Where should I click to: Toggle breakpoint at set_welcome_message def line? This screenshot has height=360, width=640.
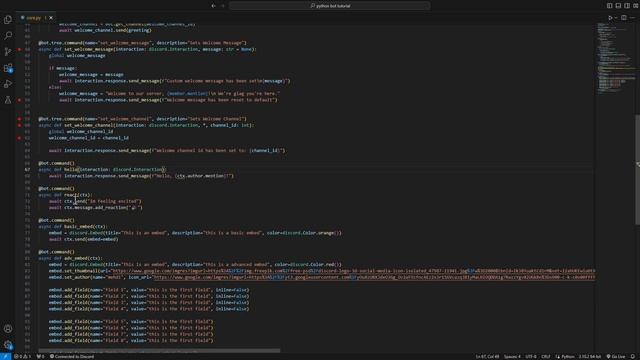coord(19,49)
